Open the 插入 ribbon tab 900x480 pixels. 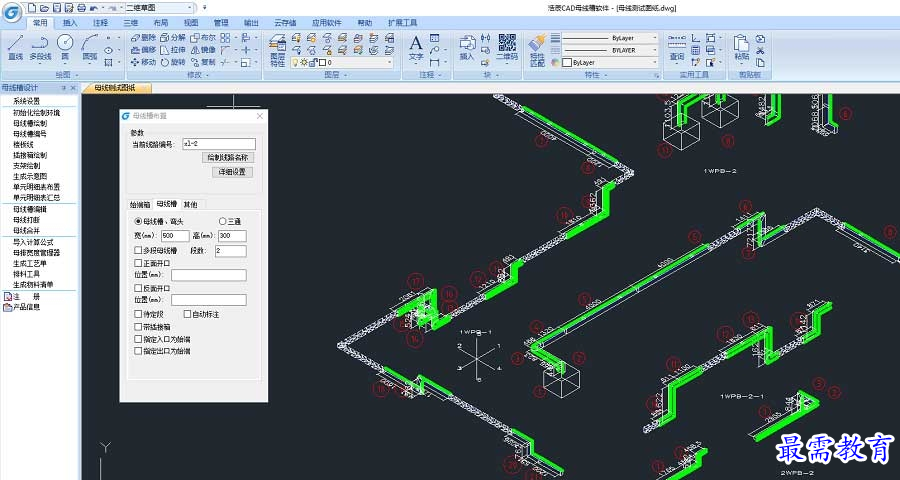coord(69,23)
